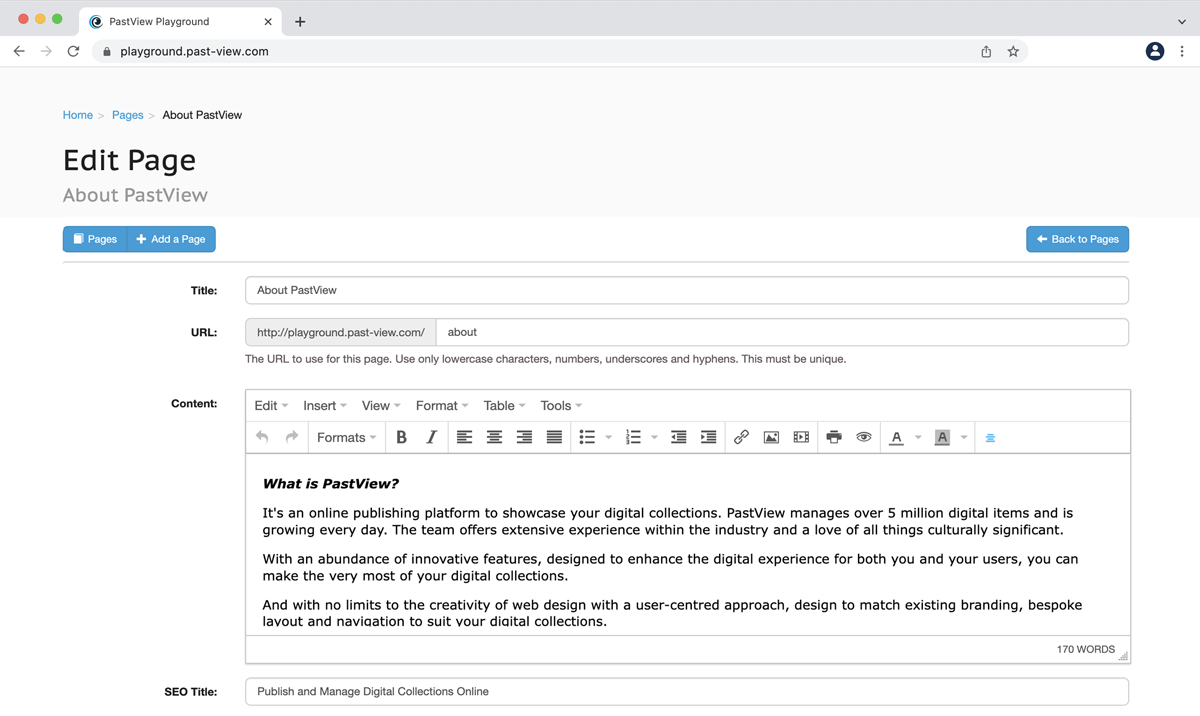Click the print icon in editor
This screenshot has width=1200, height=716.
coord(834,437)
